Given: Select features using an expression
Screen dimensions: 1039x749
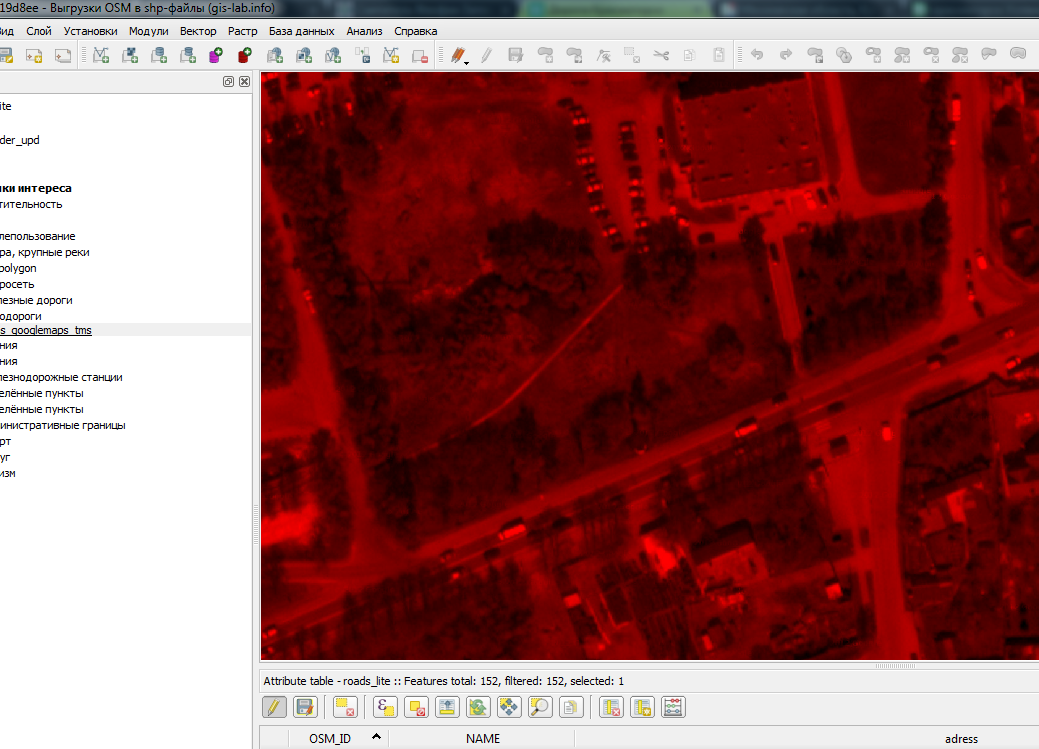Looking at the screenshot, I should [383, 707].
